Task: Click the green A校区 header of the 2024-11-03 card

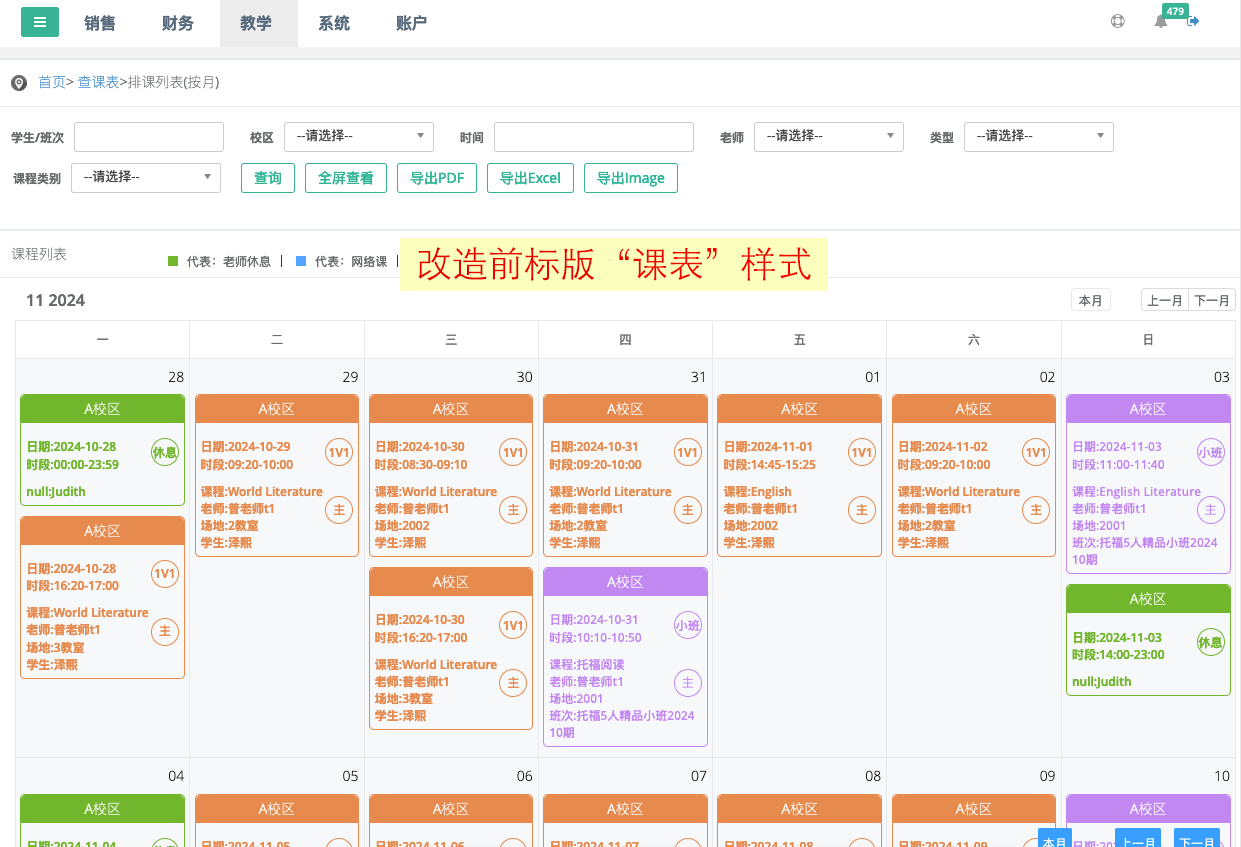Action: [1148, 599]
